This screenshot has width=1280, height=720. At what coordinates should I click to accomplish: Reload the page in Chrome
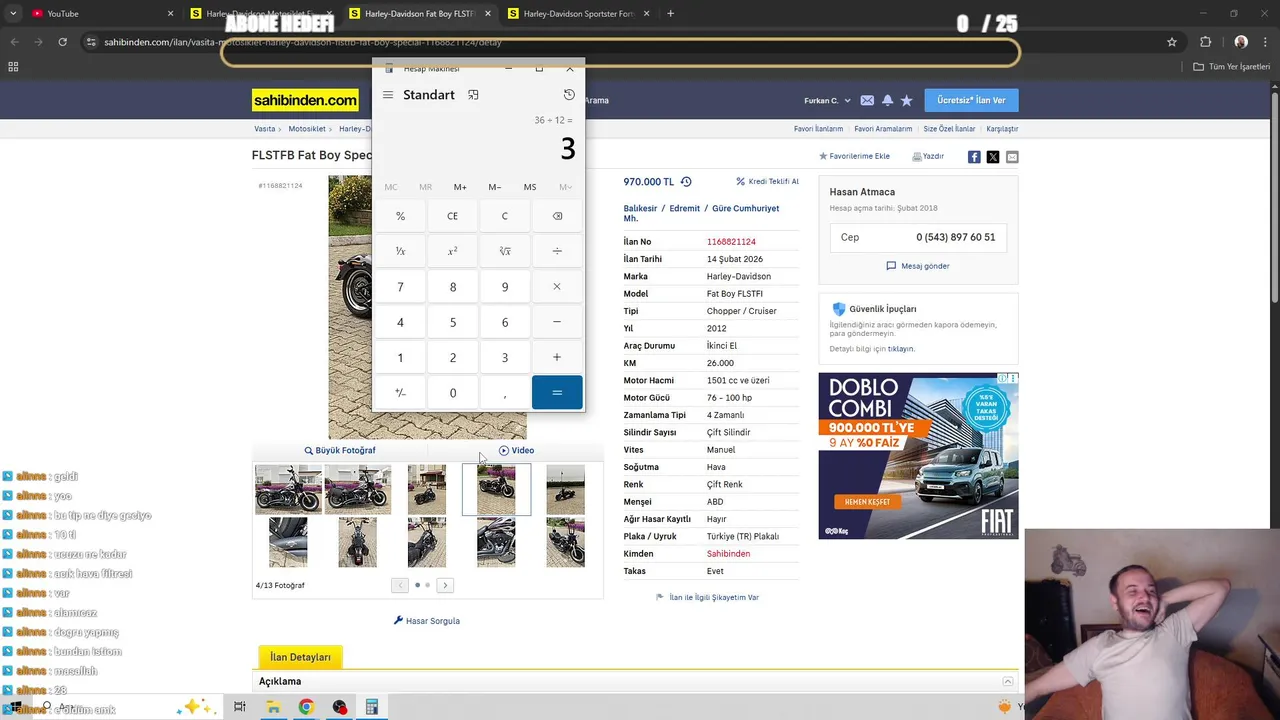(62, 42)
